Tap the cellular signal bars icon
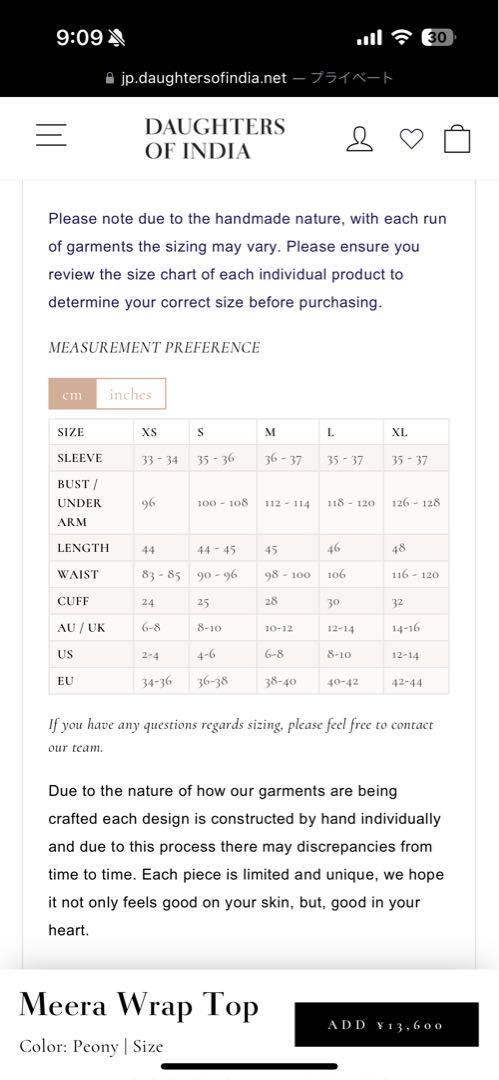 coord(369,38)
